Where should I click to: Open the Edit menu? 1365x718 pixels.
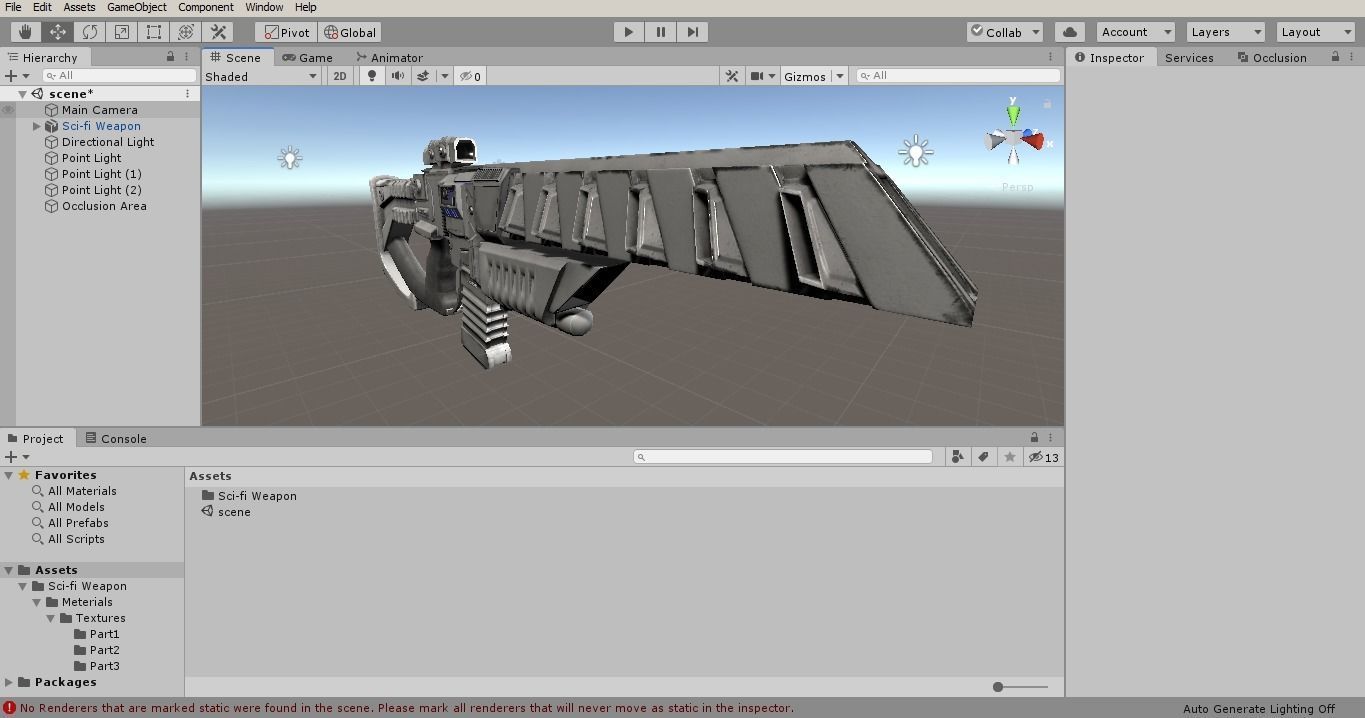(42, 7)
